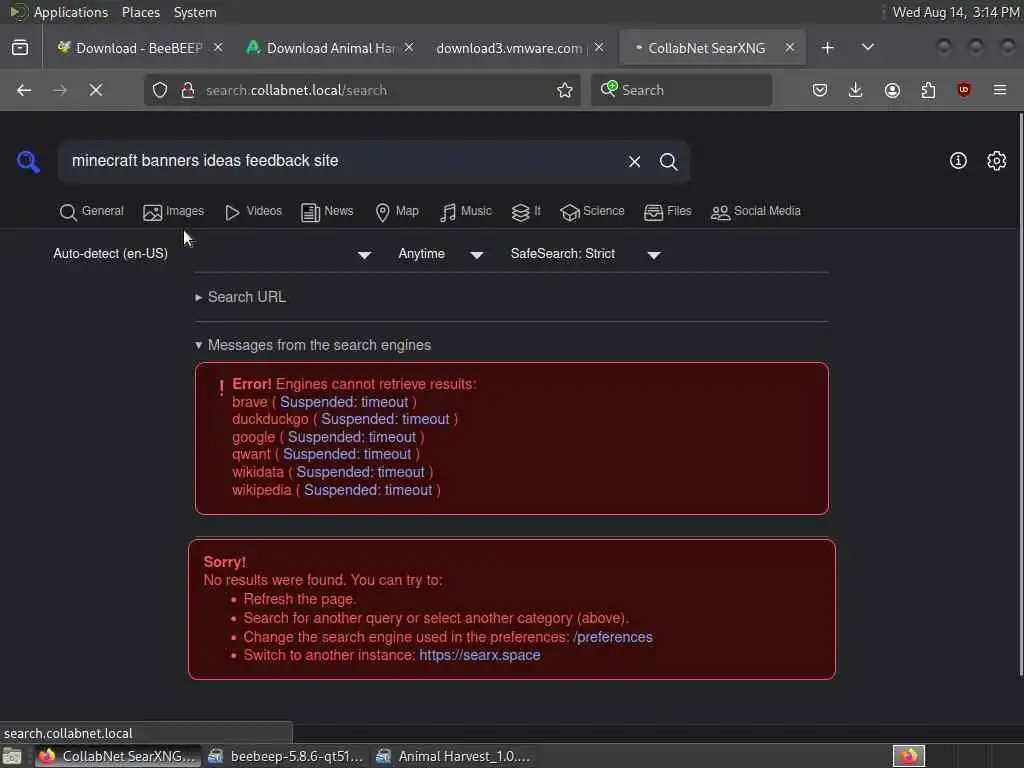Expand the Search URL section

click(x=240, y=297)
